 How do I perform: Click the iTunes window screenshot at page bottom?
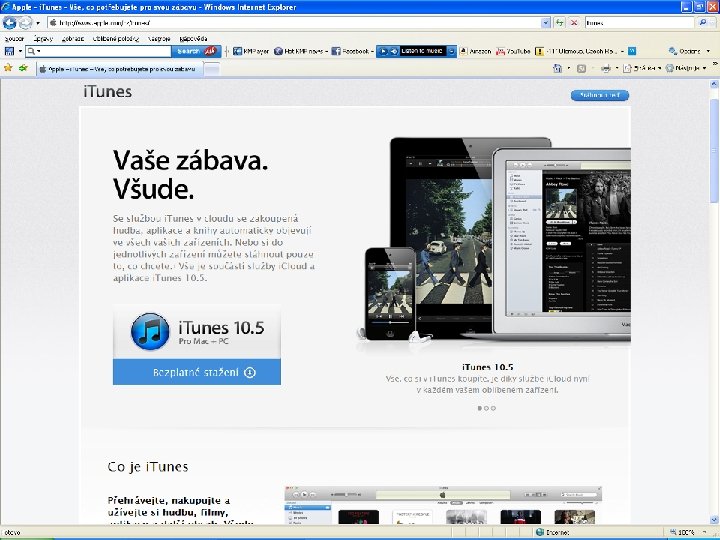pos(443,505)
